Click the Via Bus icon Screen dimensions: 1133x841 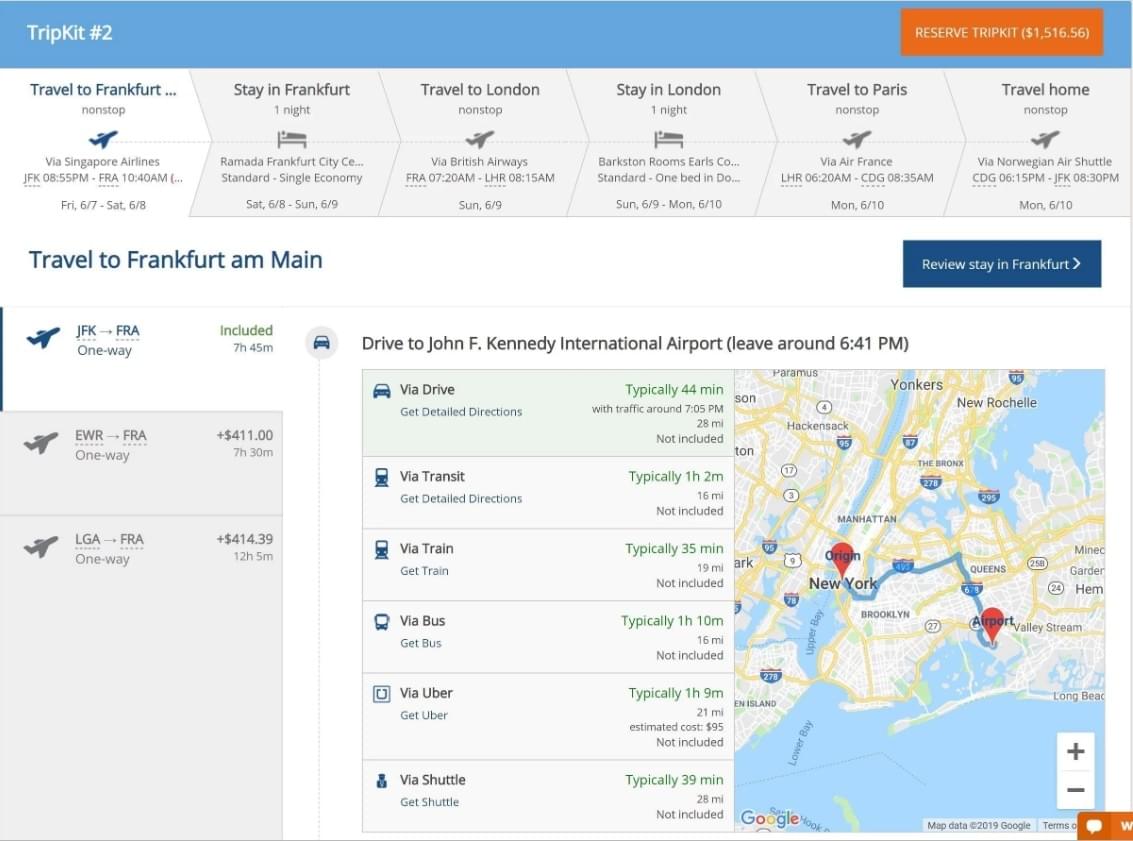point(382,621)
